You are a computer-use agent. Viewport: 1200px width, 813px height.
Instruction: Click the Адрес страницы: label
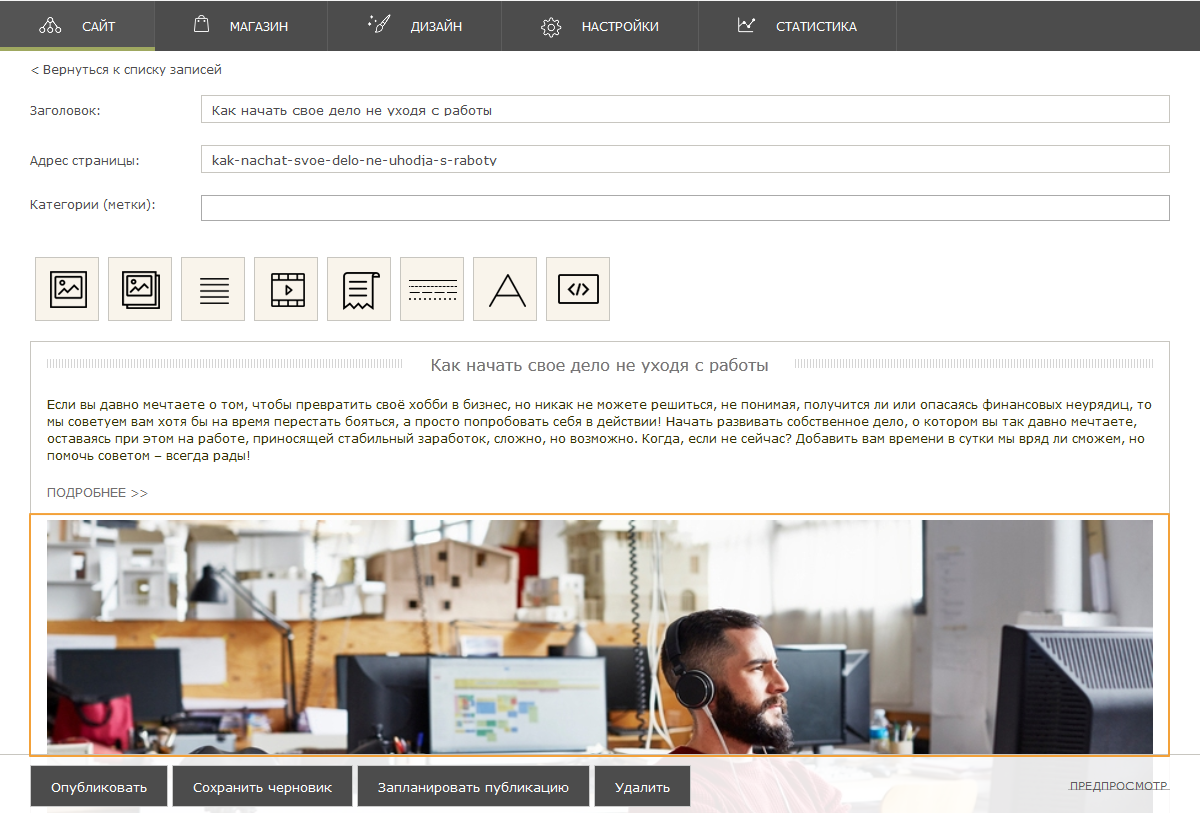(x=85, y=160)
